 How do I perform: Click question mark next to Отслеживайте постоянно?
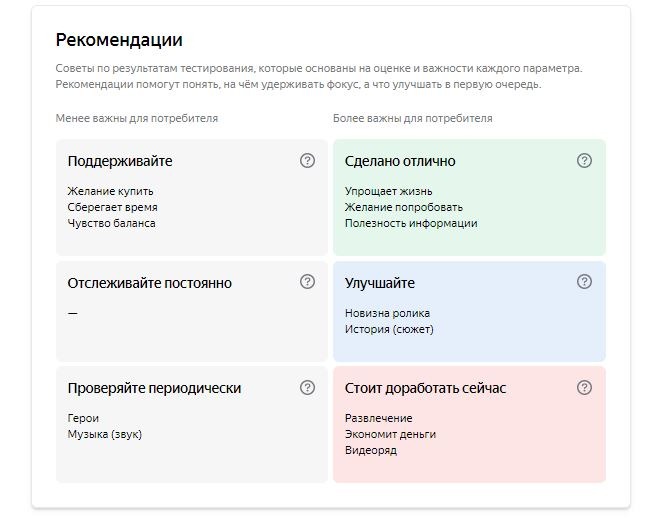click(x=307, y=282)
